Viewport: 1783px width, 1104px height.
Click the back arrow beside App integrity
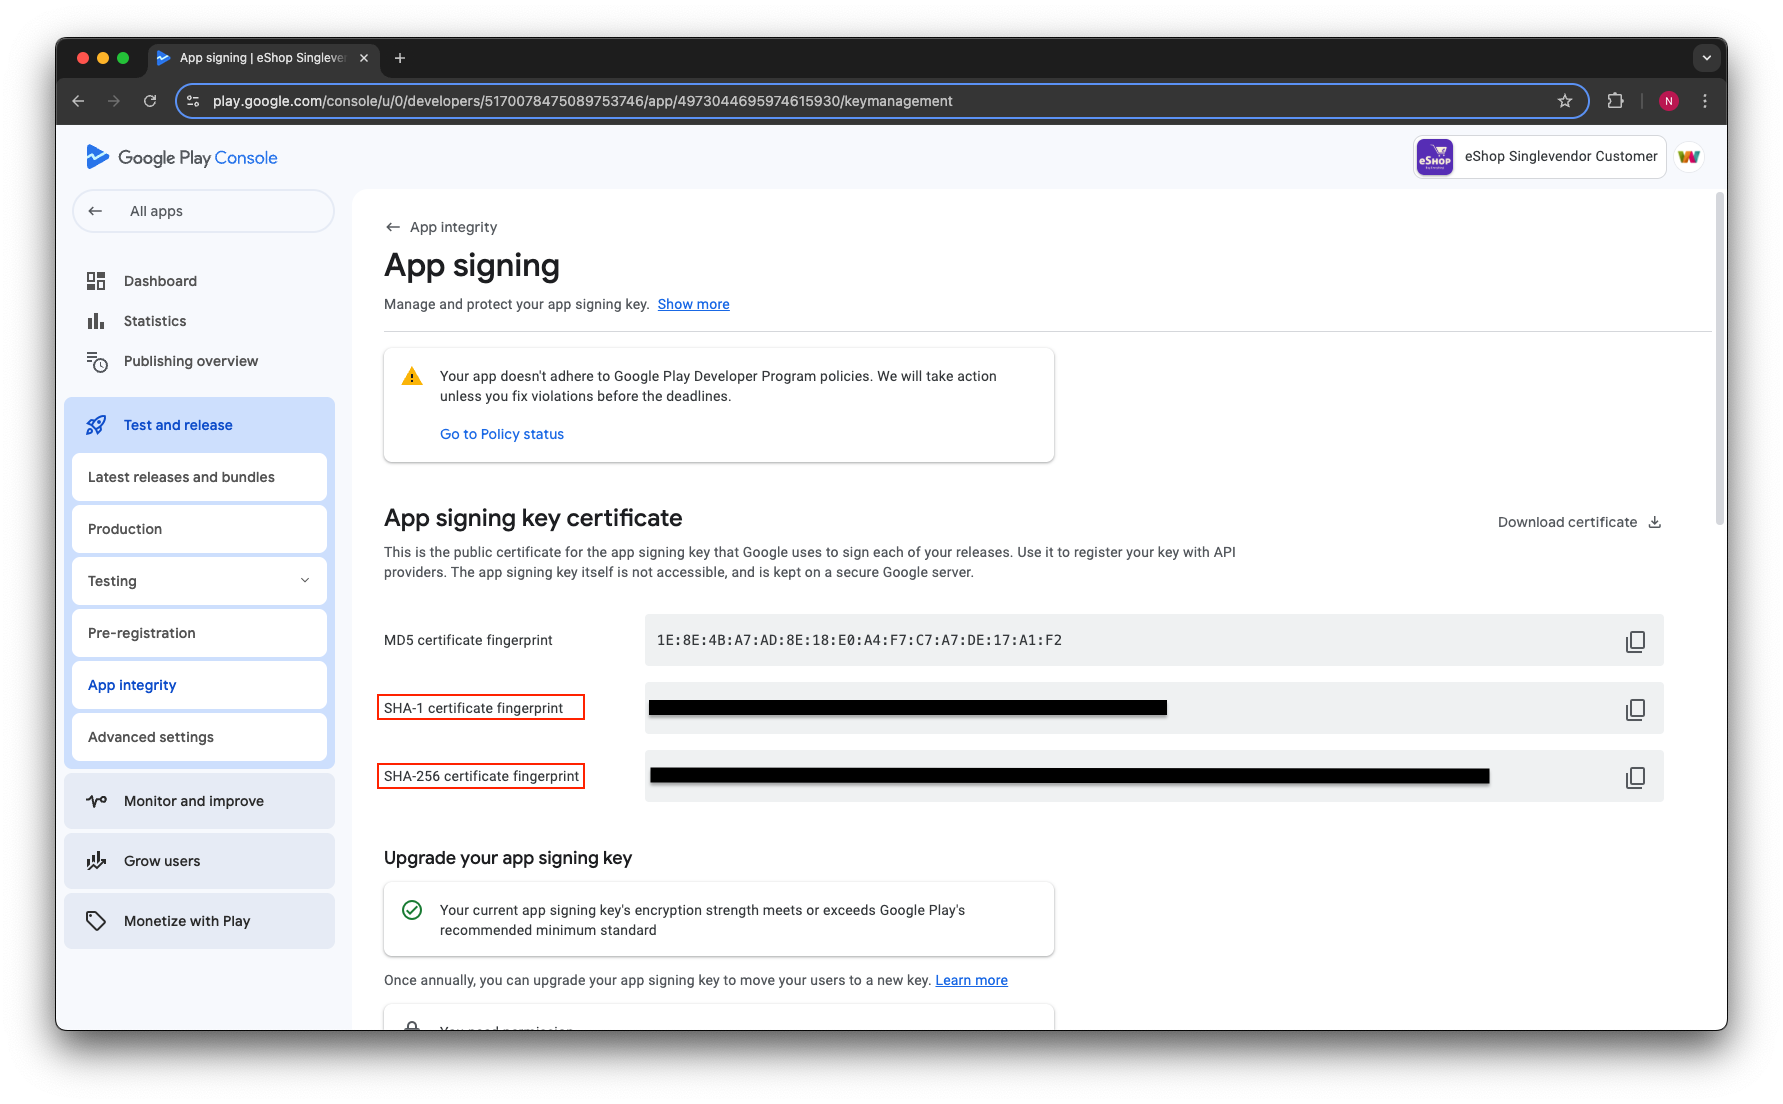point(393,227)
